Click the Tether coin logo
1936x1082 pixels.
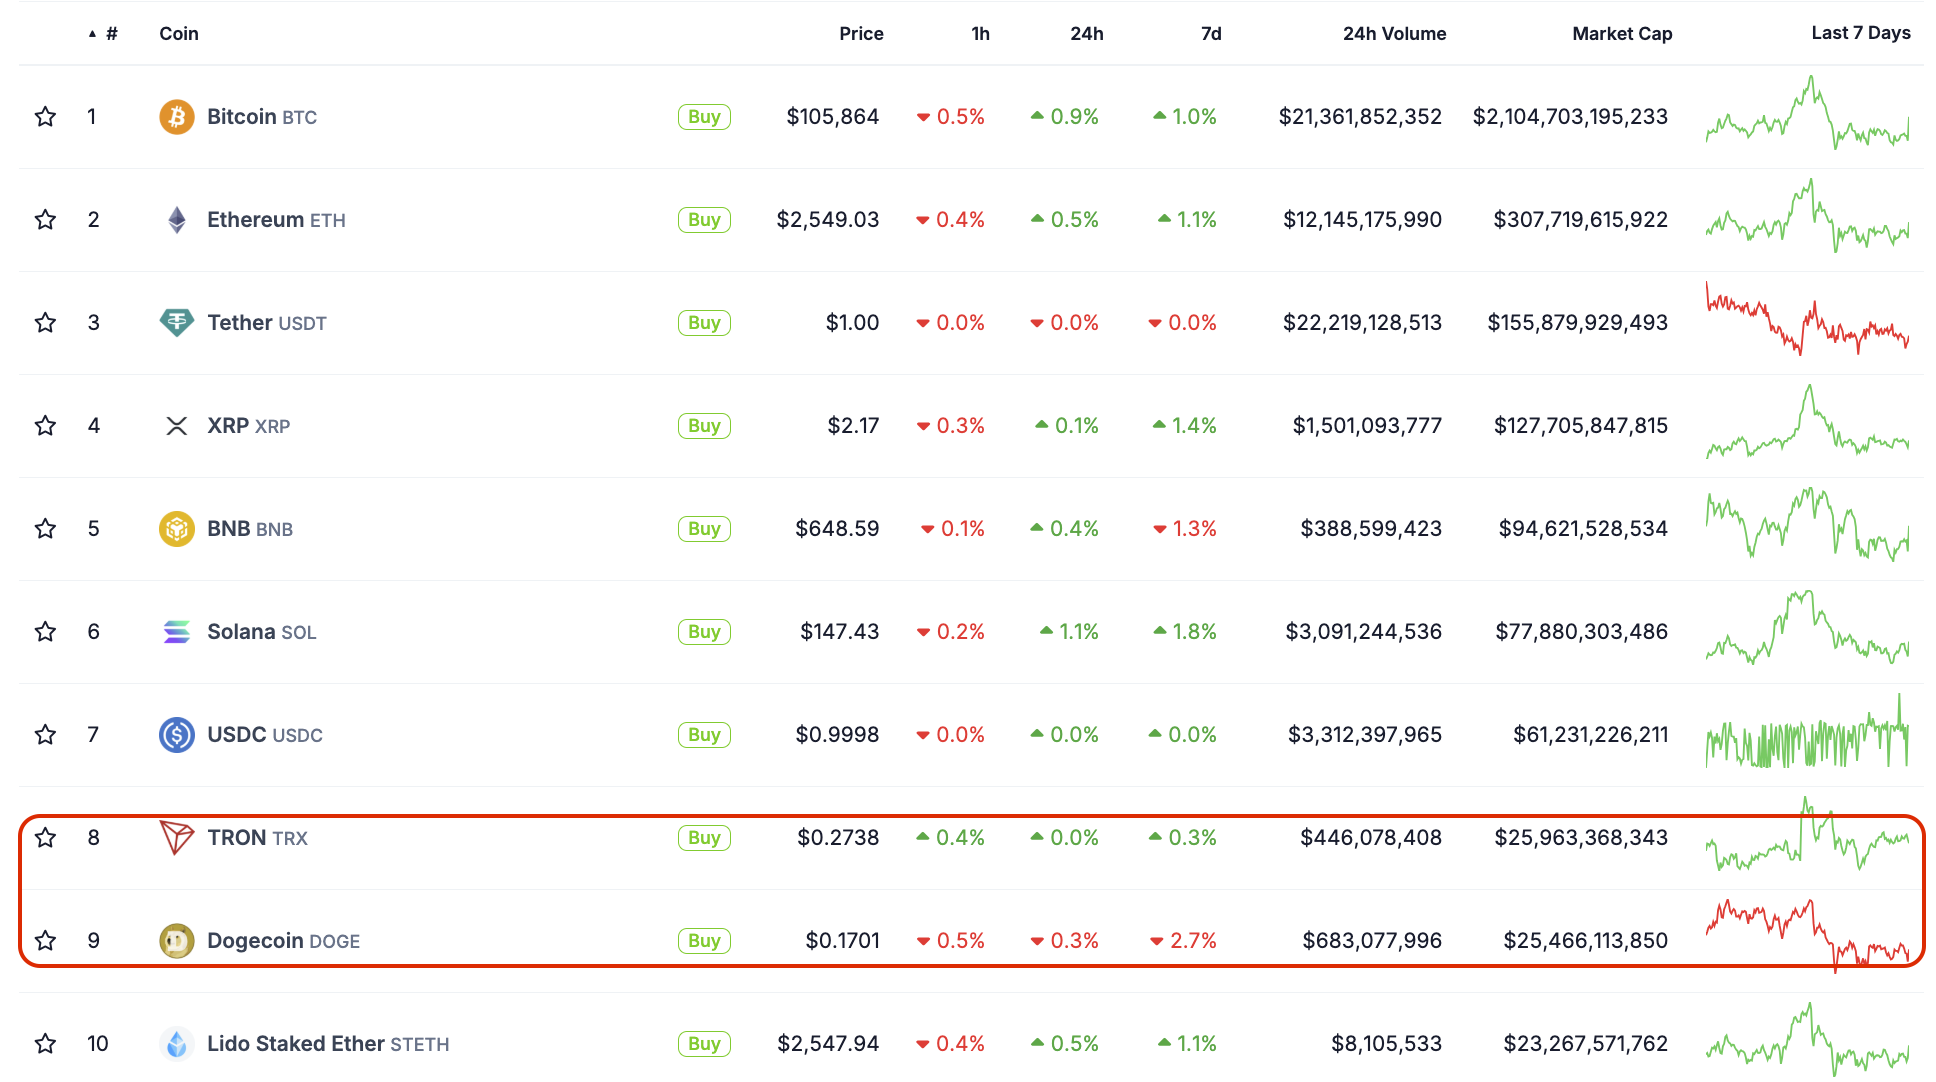click(177, 323)
